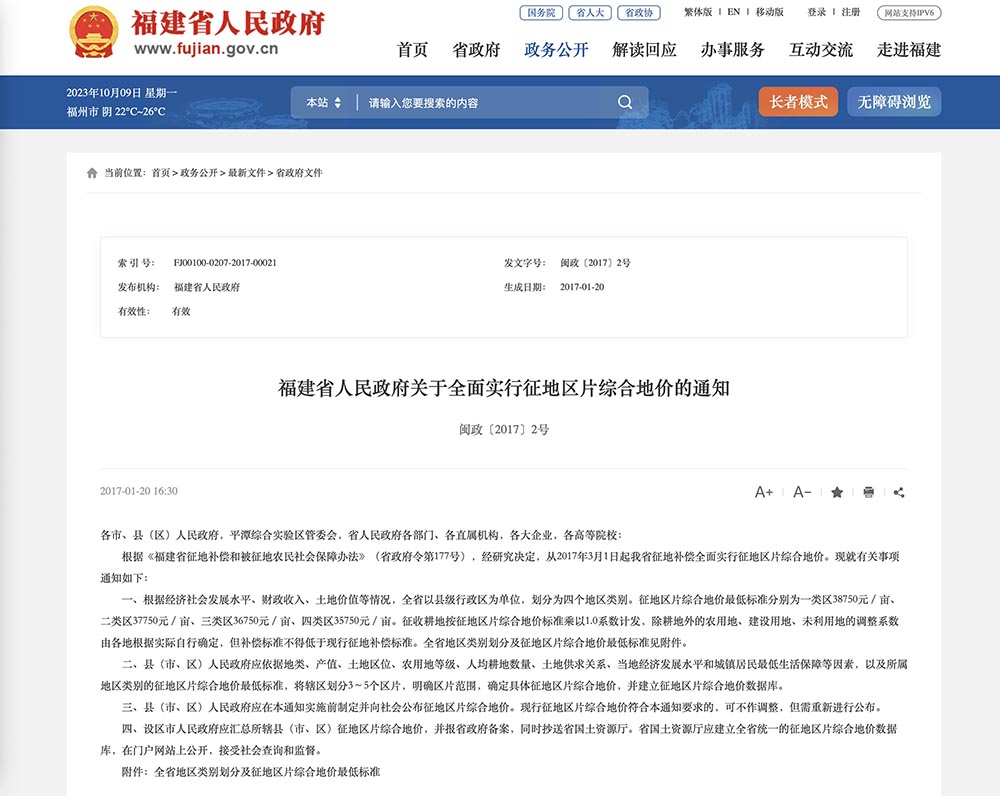1000x796 pixels.
Task: Decrease font size with A−
Action: point(802,492)
